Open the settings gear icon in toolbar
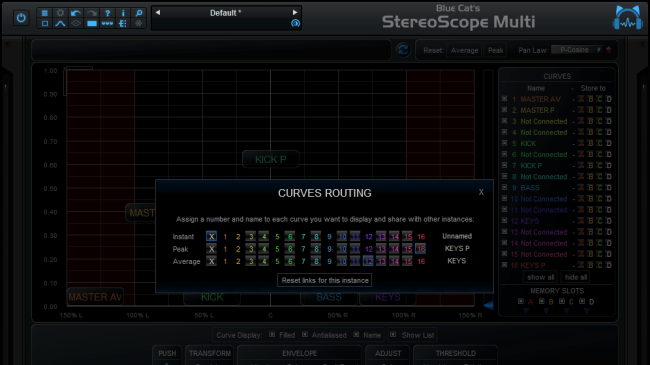Screen dimensions: 650x365 click(60, 13)
